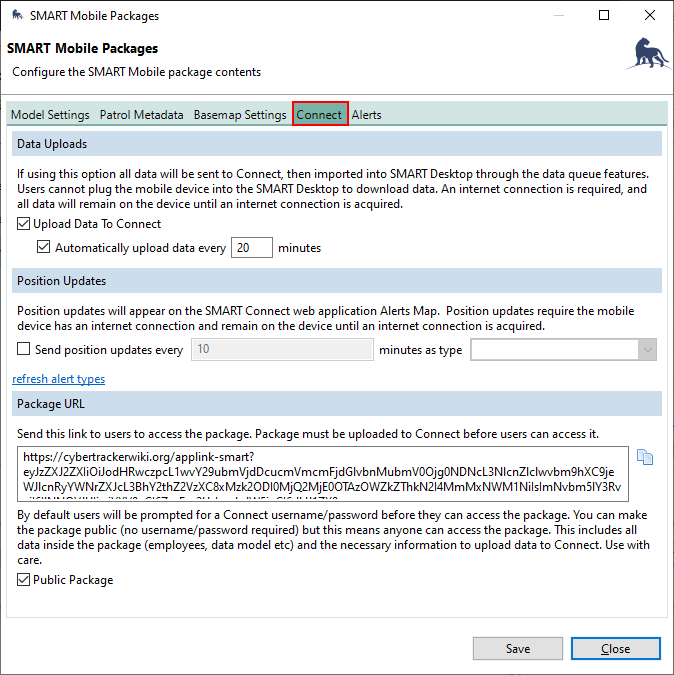Click the SMART panther logo

pos(646,54)
